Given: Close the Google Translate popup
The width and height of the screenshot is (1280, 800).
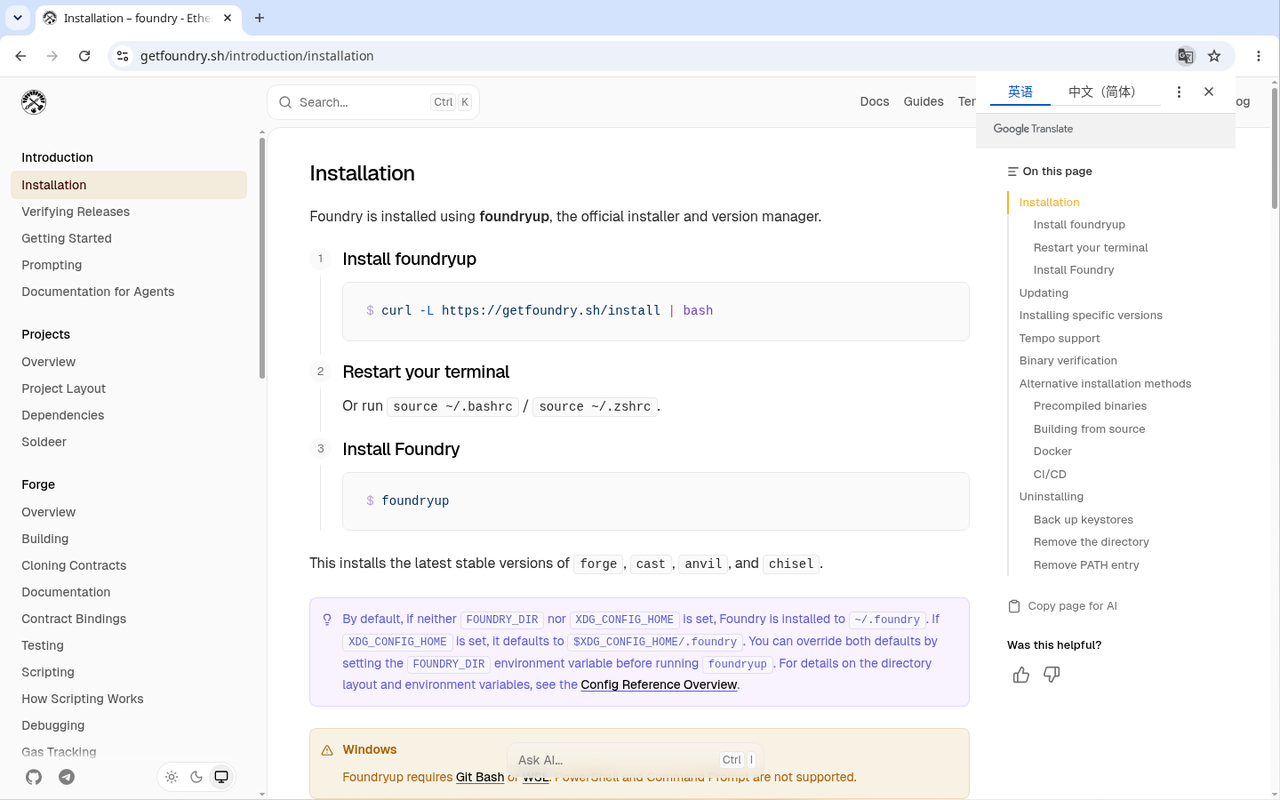Looking at the screenshot, I should (1209, 92).
